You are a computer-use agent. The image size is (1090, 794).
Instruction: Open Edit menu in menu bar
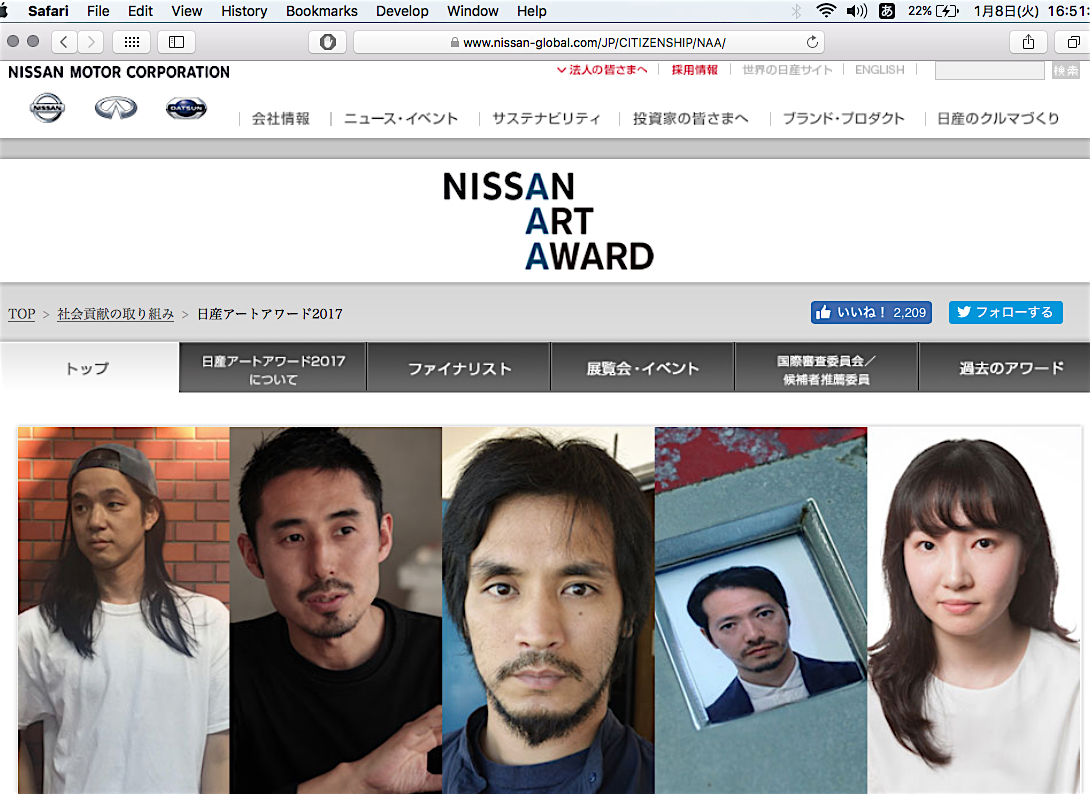pyautogui.click(x=140, y=10)
